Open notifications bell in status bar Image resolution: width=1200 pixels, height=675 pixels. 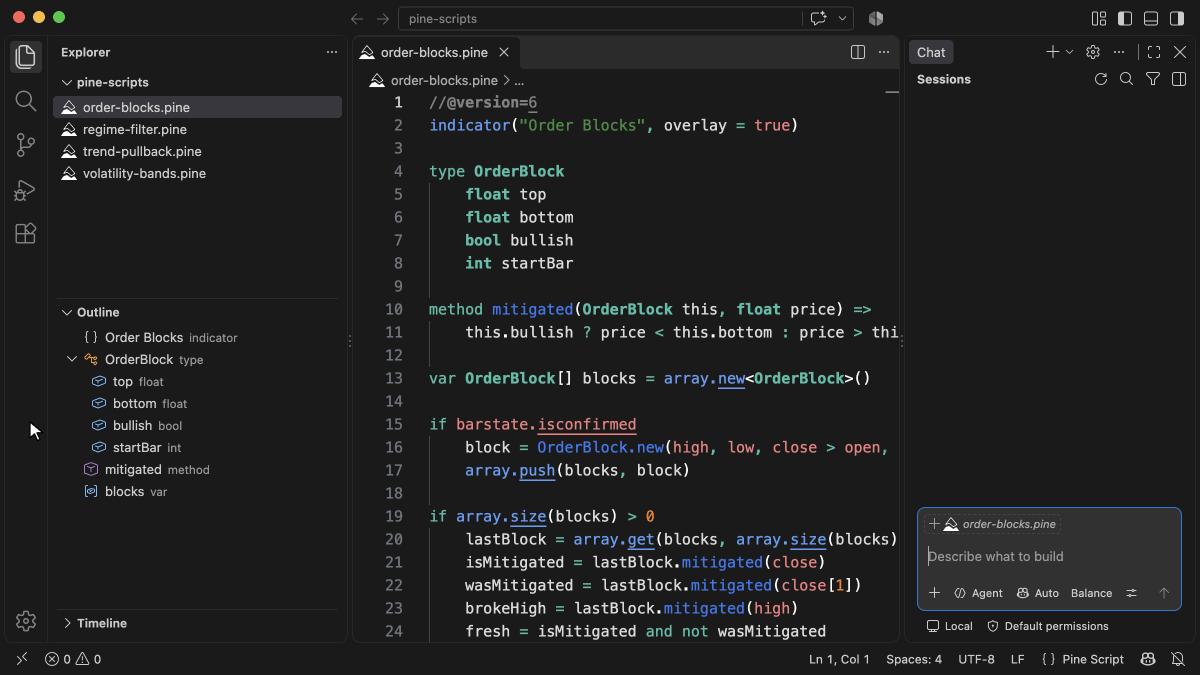(1178, 659)
